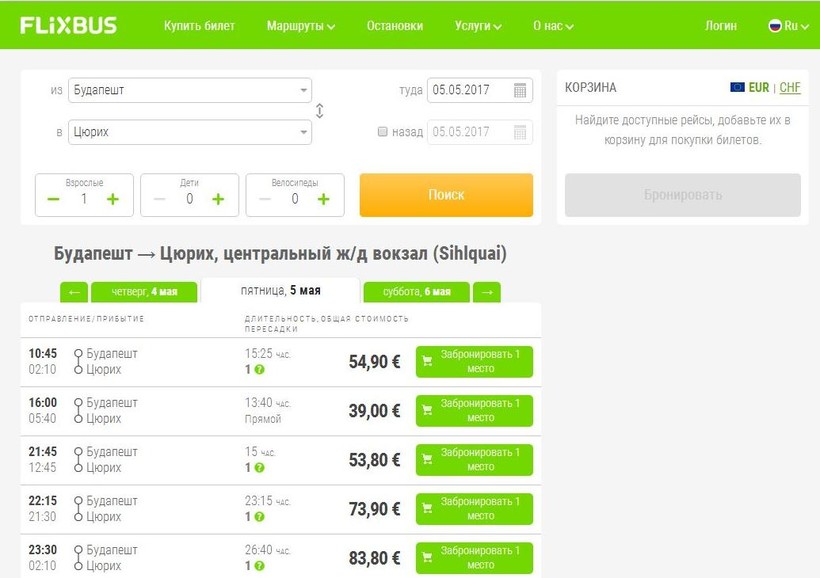The height and width of the screenshot is (578, 820).
Task: Expand the Будапешт origin dropdown
Action: [304, 91]
